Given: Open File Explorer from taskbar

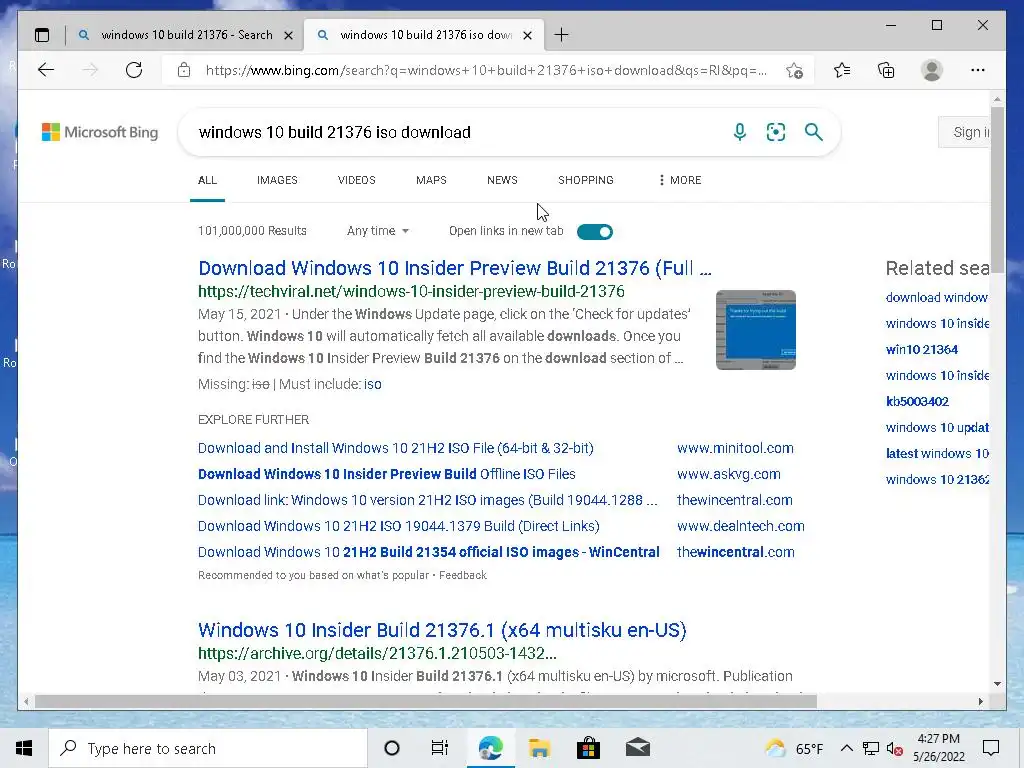Looking at the screenshot, I should pyautogui.click(x=539, y=748).
